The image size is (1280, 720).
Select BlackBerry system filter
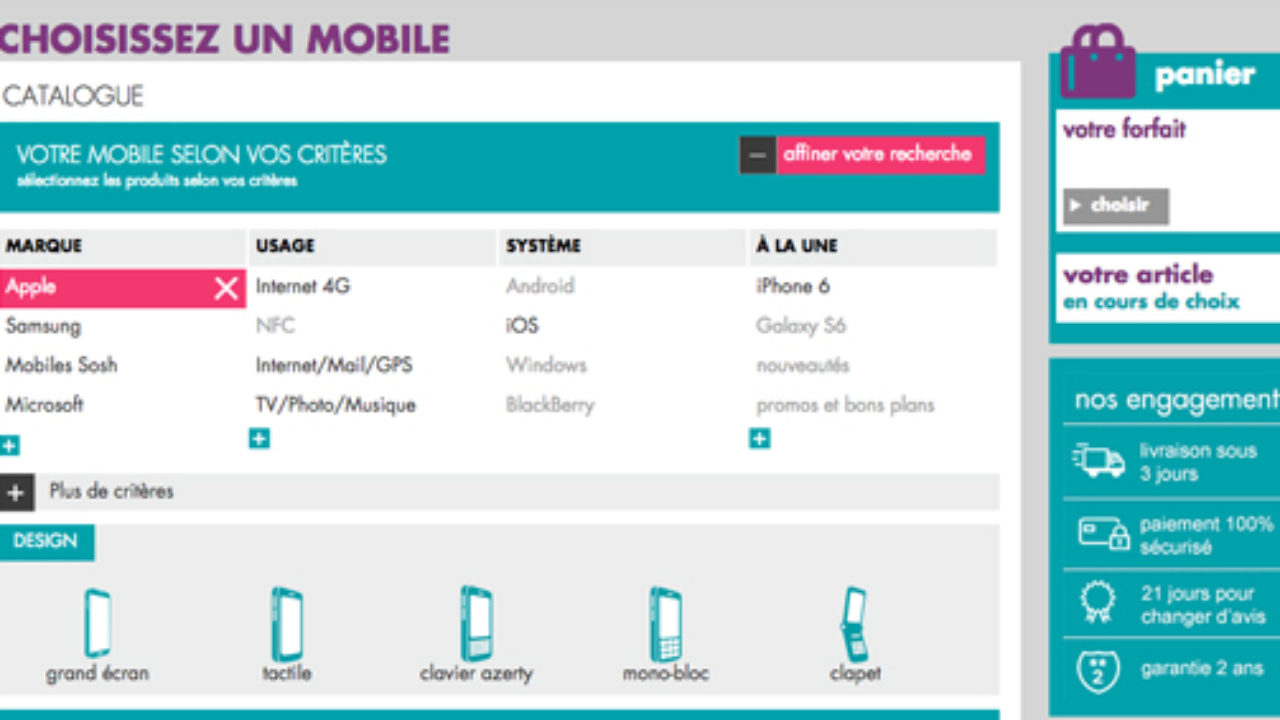point(550,405)
